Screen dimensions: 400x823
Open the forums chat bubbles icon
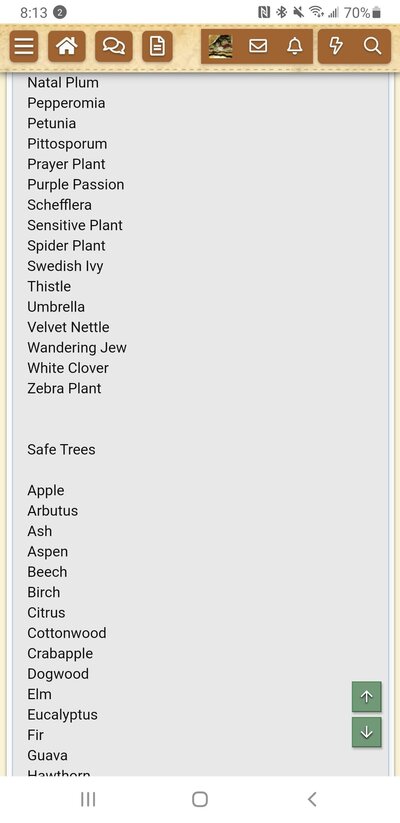[x=113, y=46]
